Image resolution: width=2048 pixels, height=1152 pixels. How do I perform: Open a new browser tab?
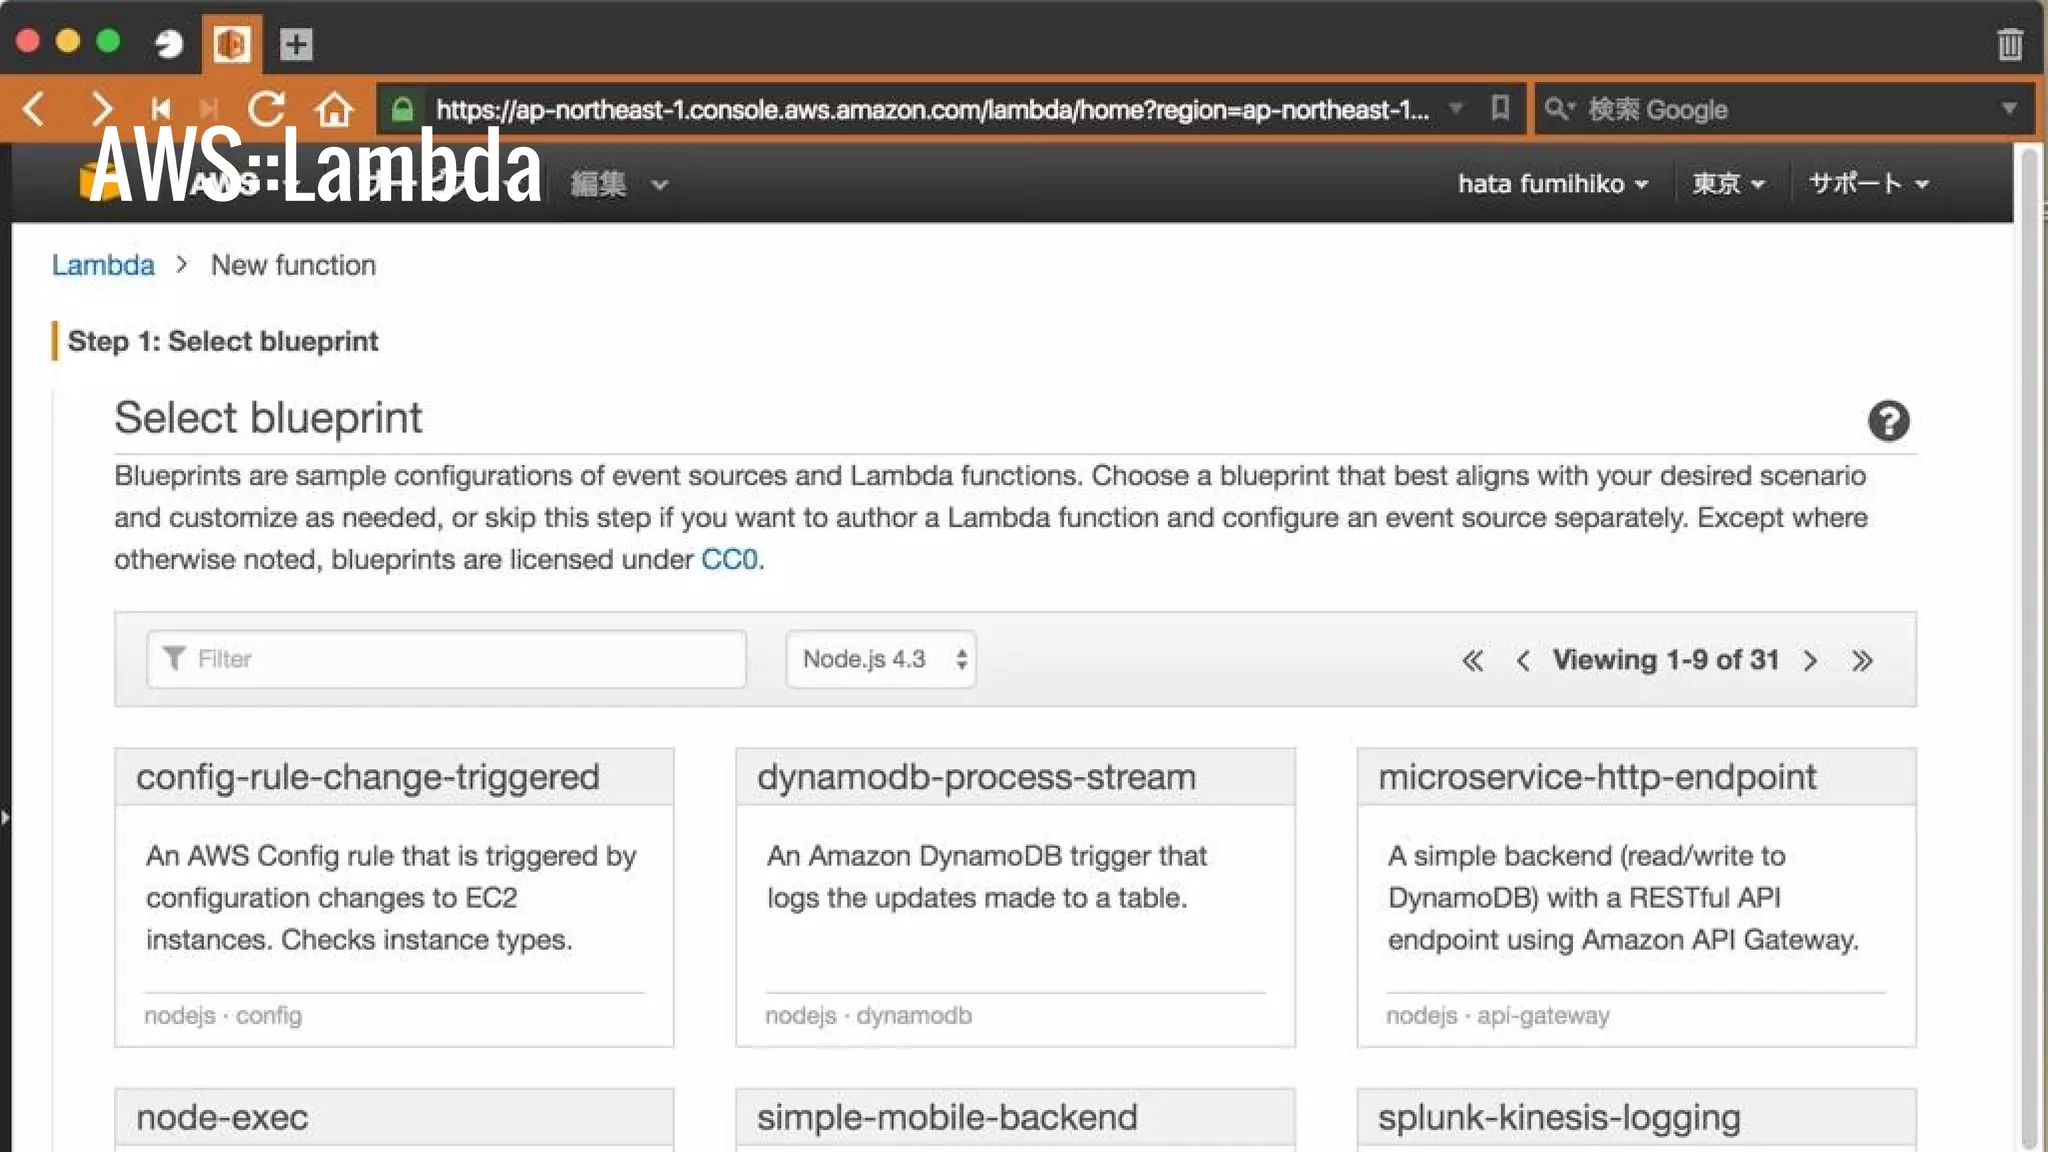tap(295, 44)
